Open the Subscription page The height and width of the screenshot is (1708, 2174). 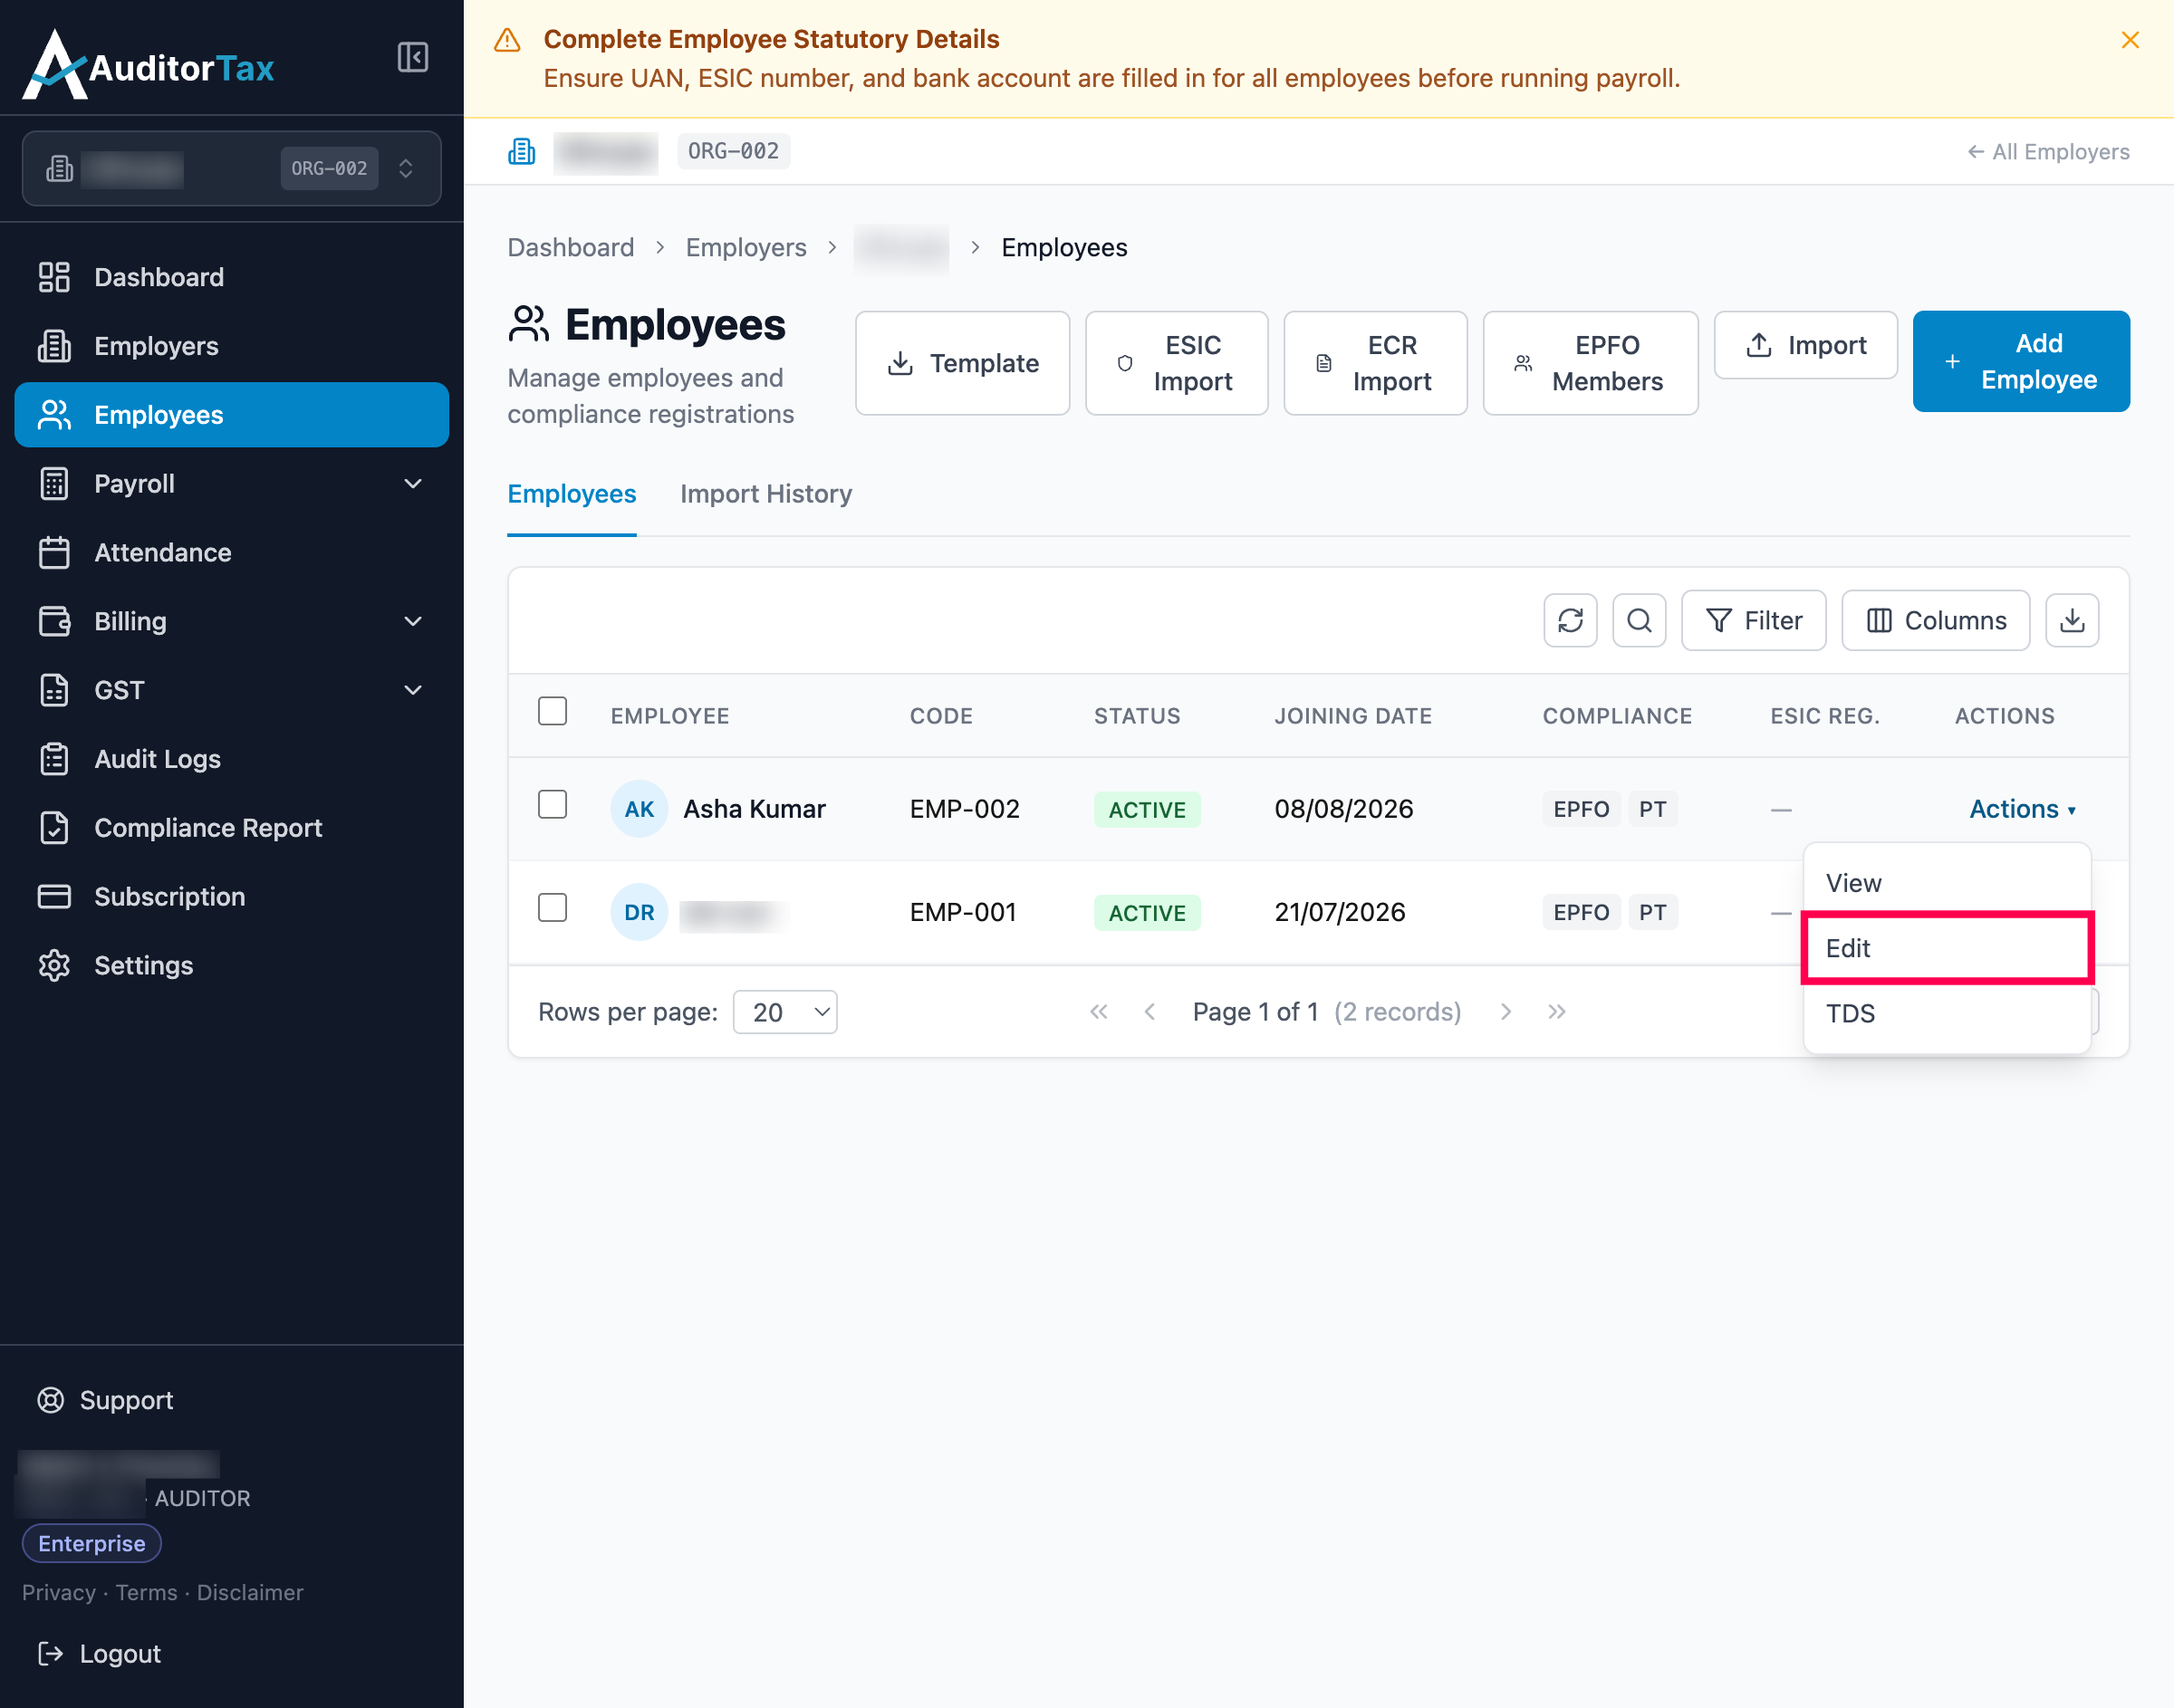click(232, 896)
